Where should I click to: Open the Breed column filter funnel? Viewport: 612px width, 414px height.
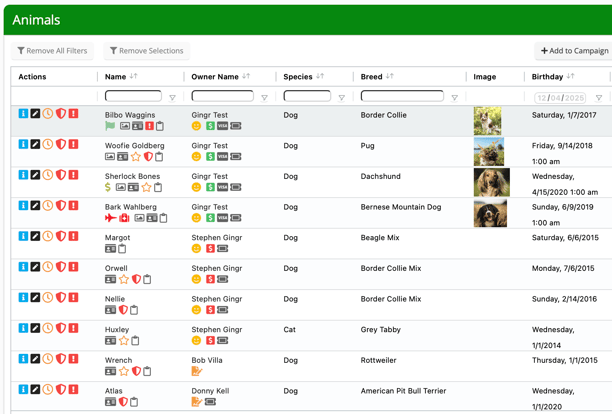[x=454, y=98]
